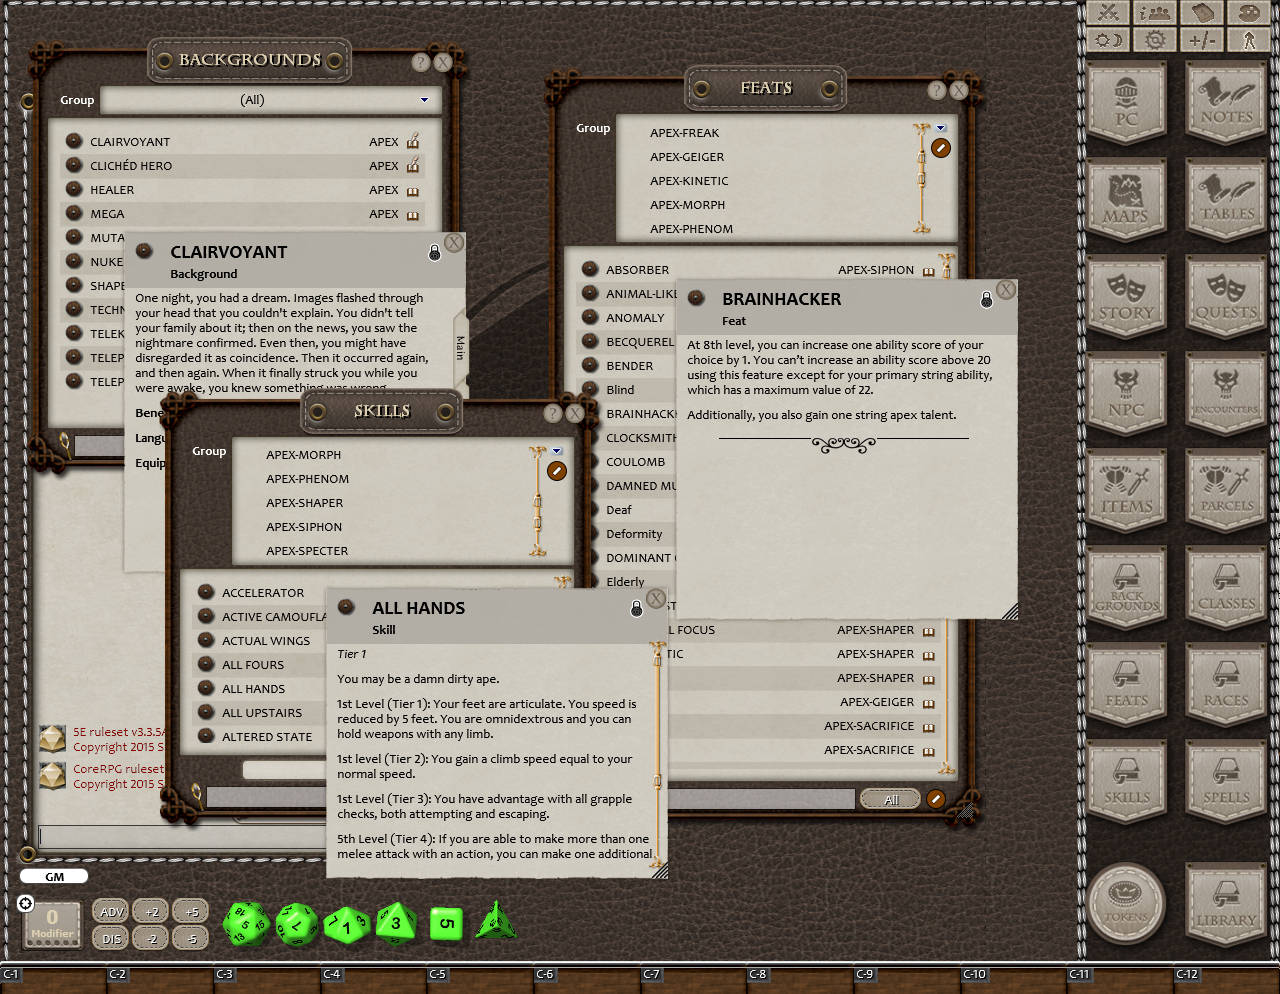The height and width of the screenshot is (994, 1280).
Task: Select the Main tab on the Clairvoyant window
Action: (x=459, y=345)
